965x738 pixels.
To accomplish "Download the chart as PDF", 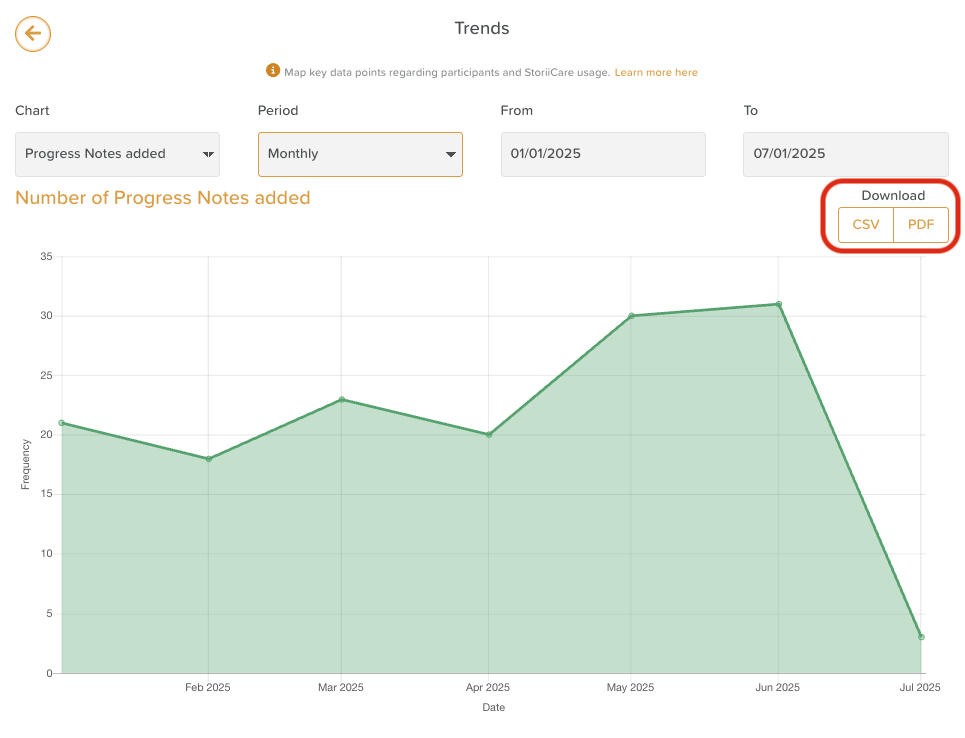I will tap(921, 225).
